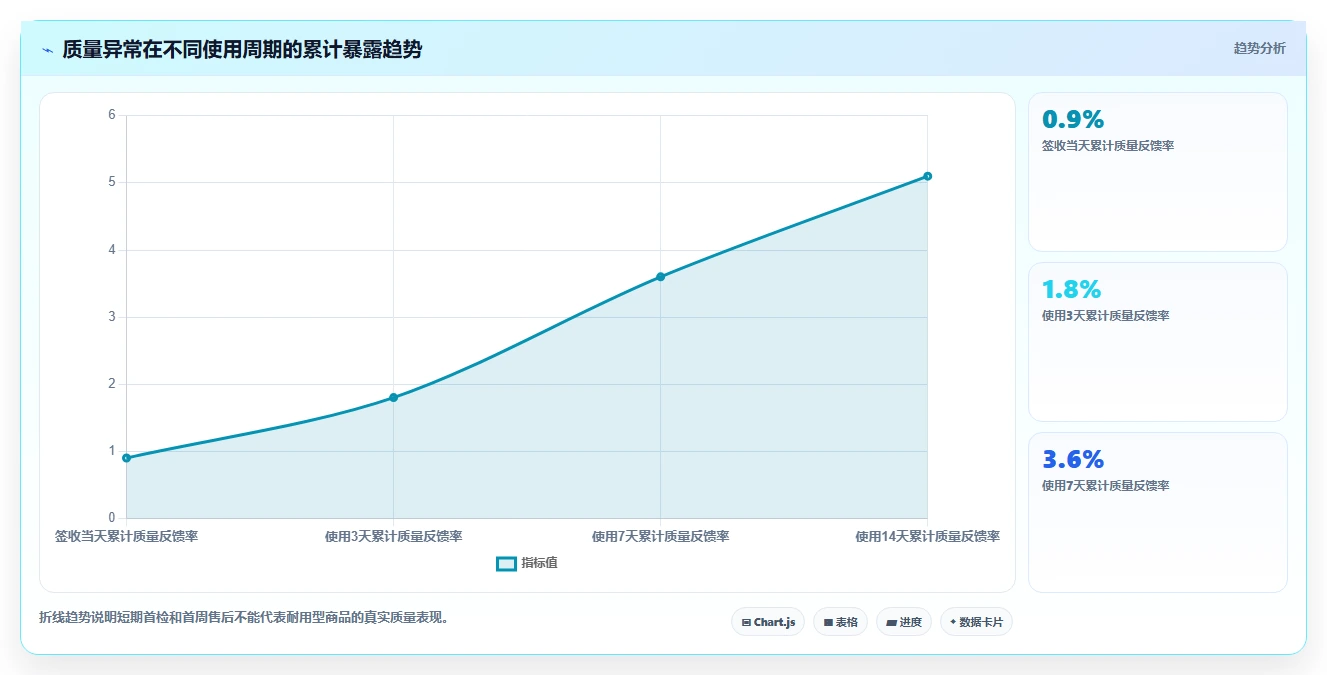Click y-axis tick label 3
This screenshot has height=675, width=1327.
point(112,317)
